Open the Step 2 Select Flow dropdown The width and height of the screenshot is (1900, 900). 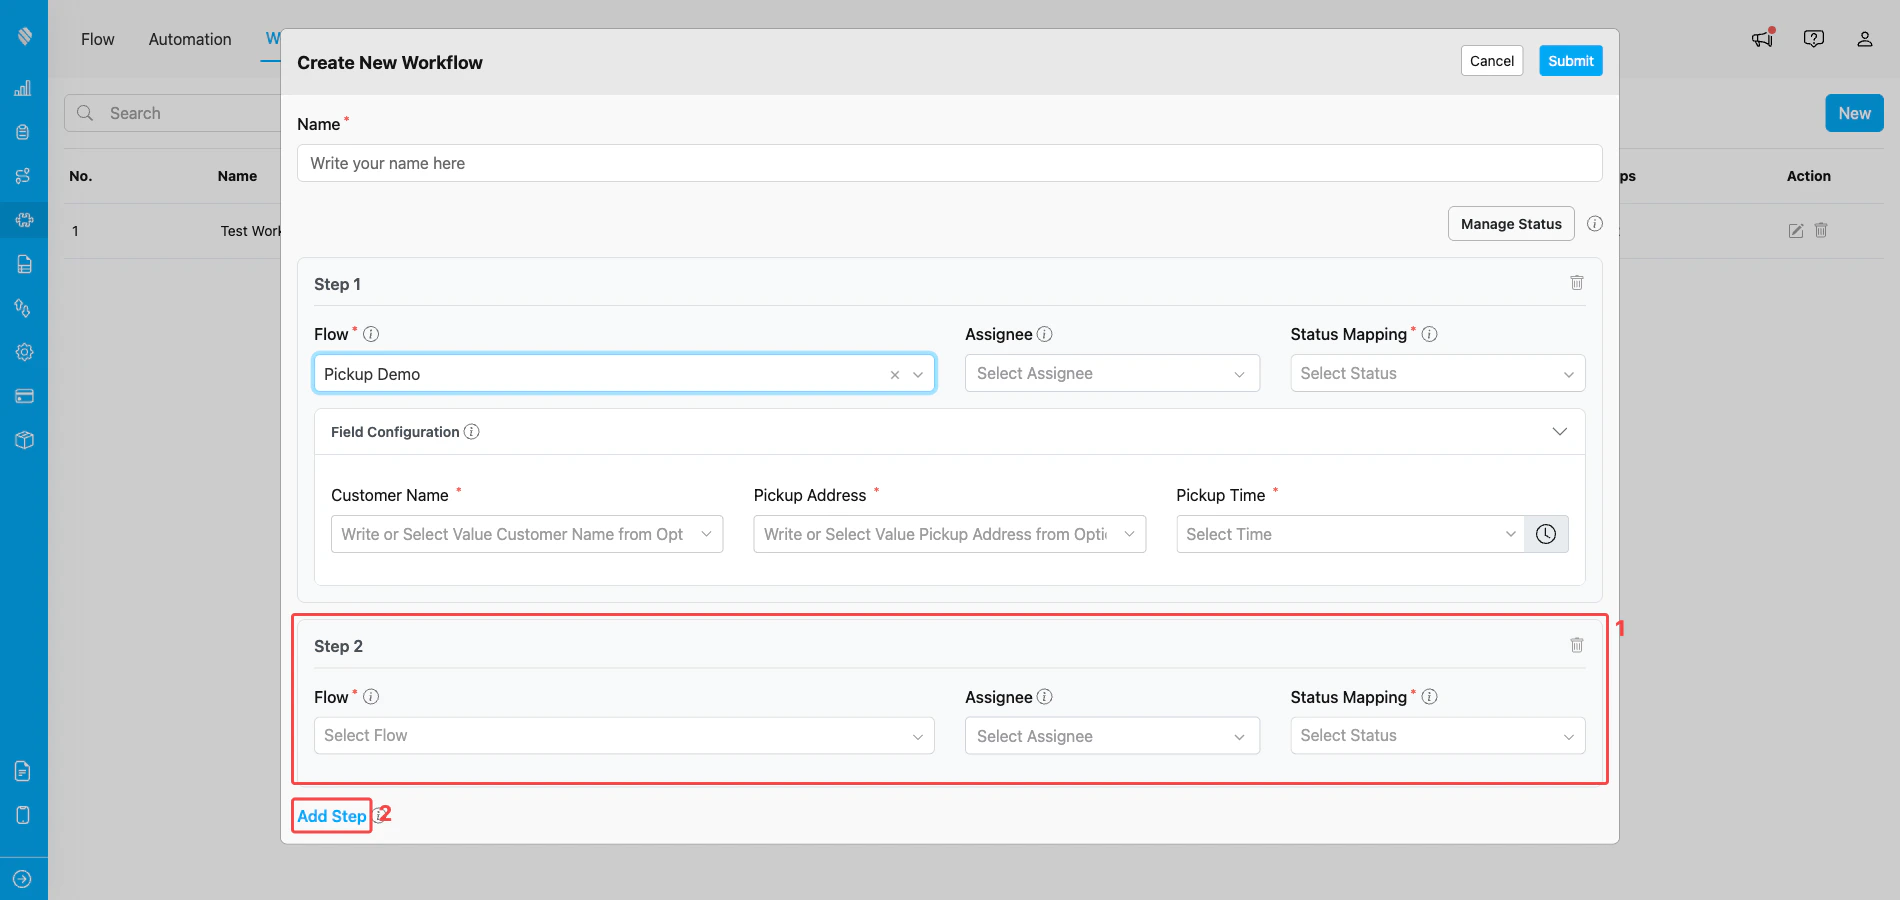pos(624,735)
